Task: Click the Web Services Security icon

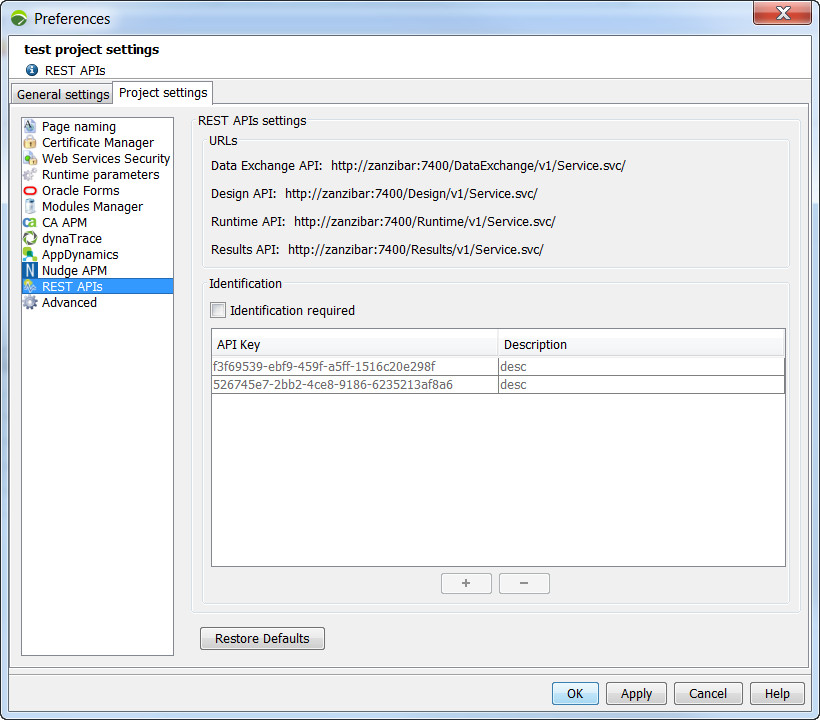Action: point(30,159)
